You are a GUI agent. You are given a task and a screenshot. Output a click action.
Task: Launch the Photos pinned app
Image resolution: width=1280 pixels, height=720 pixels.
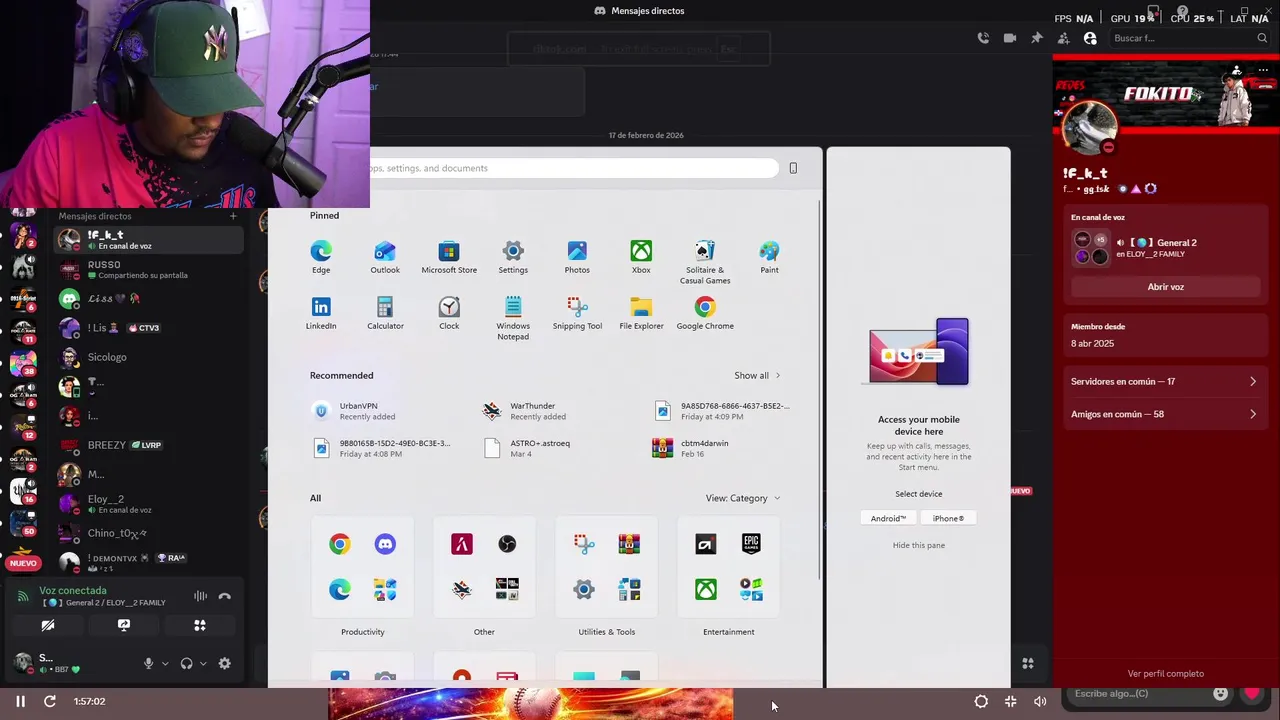(577, 256)
